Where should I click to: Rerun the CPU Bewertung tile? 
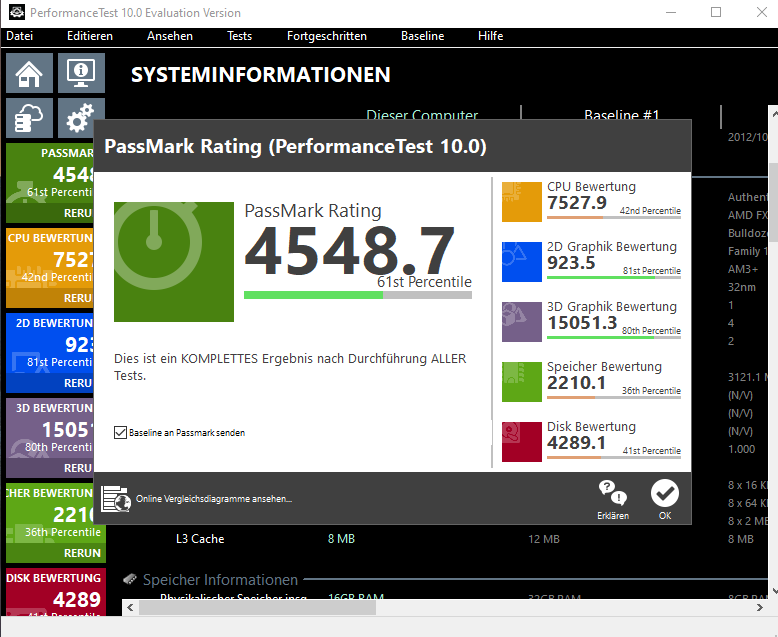tap(78, 298)
